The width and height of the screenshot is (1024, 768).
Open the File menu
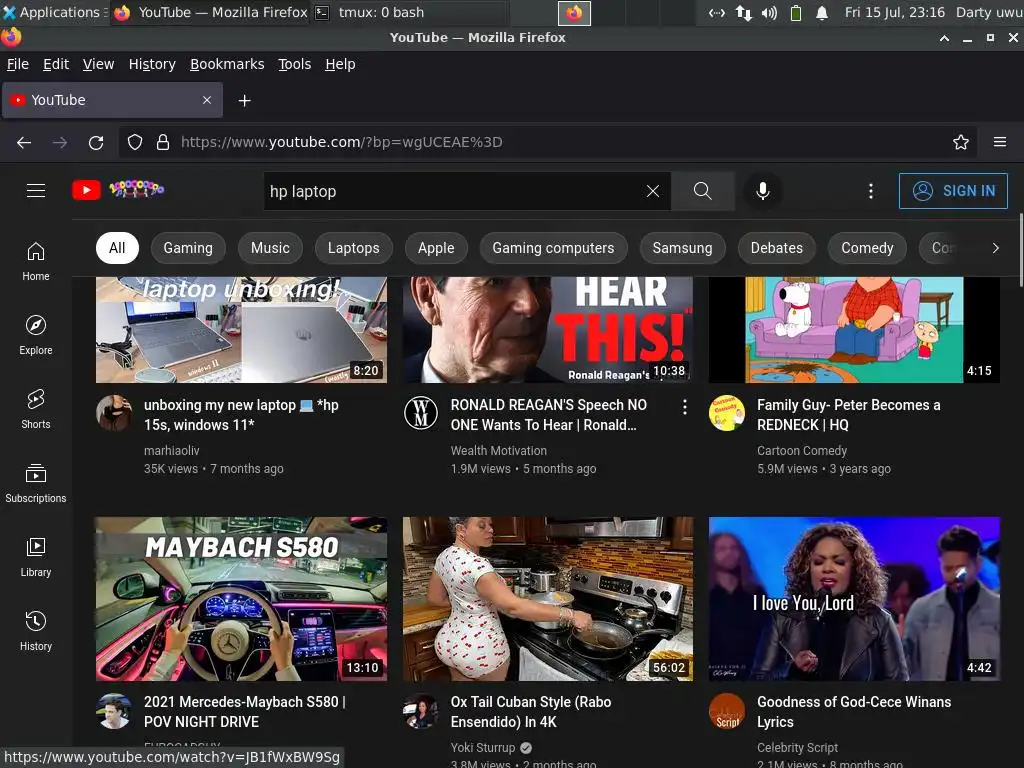18,64
